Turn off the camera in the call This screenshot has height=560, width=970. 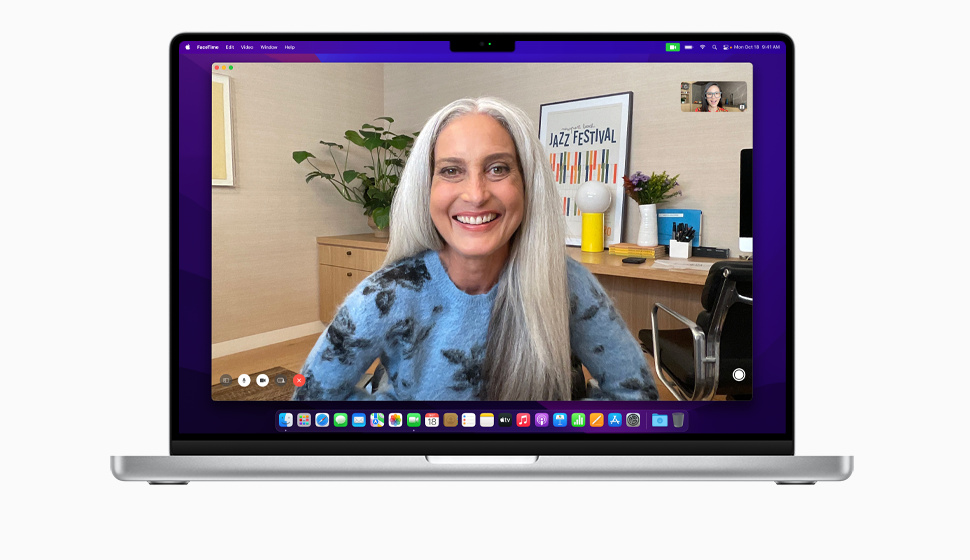pos(262,380)
